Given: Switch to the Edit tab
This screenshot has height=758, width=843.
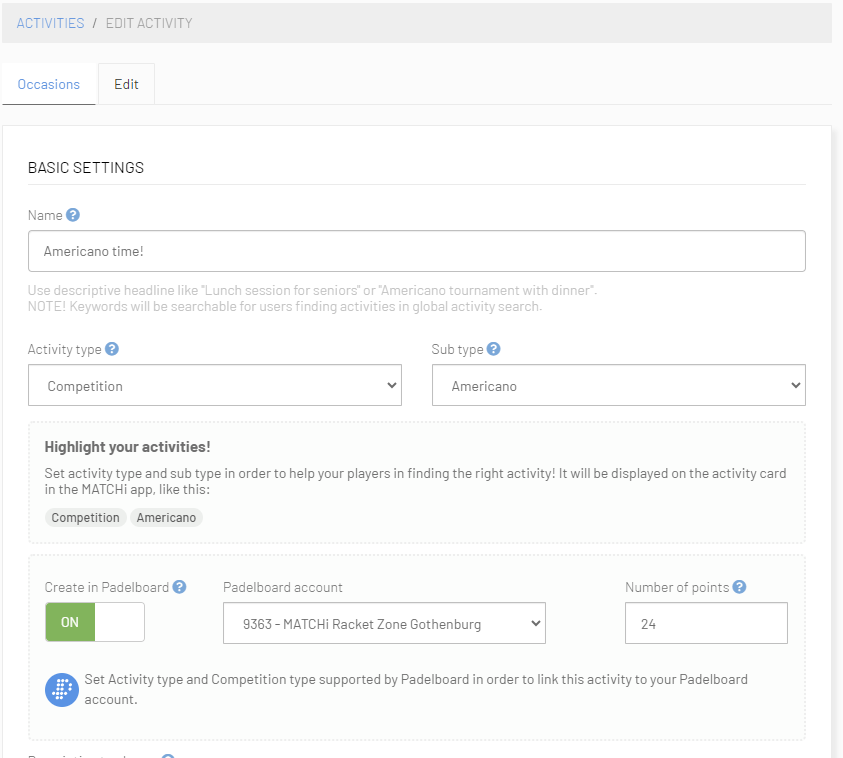Looking at the screenshot, I should click(126, 84).
